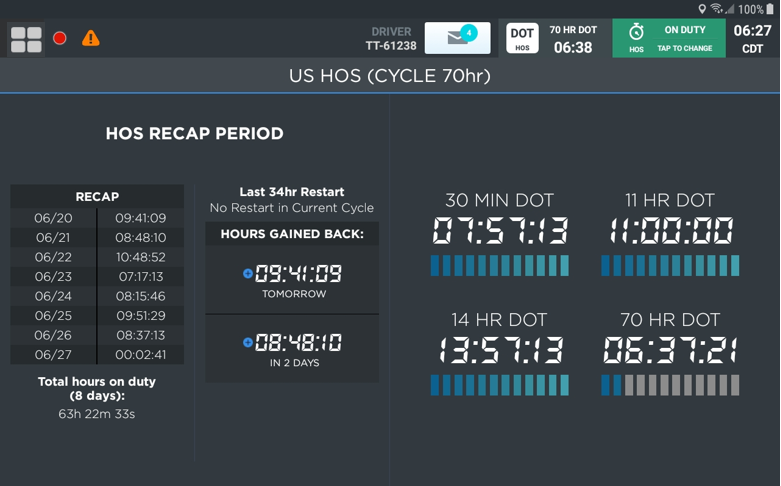
Task: Select the Driver TT-61238 label
Action: pyautogui.click(x=391, y=39)
